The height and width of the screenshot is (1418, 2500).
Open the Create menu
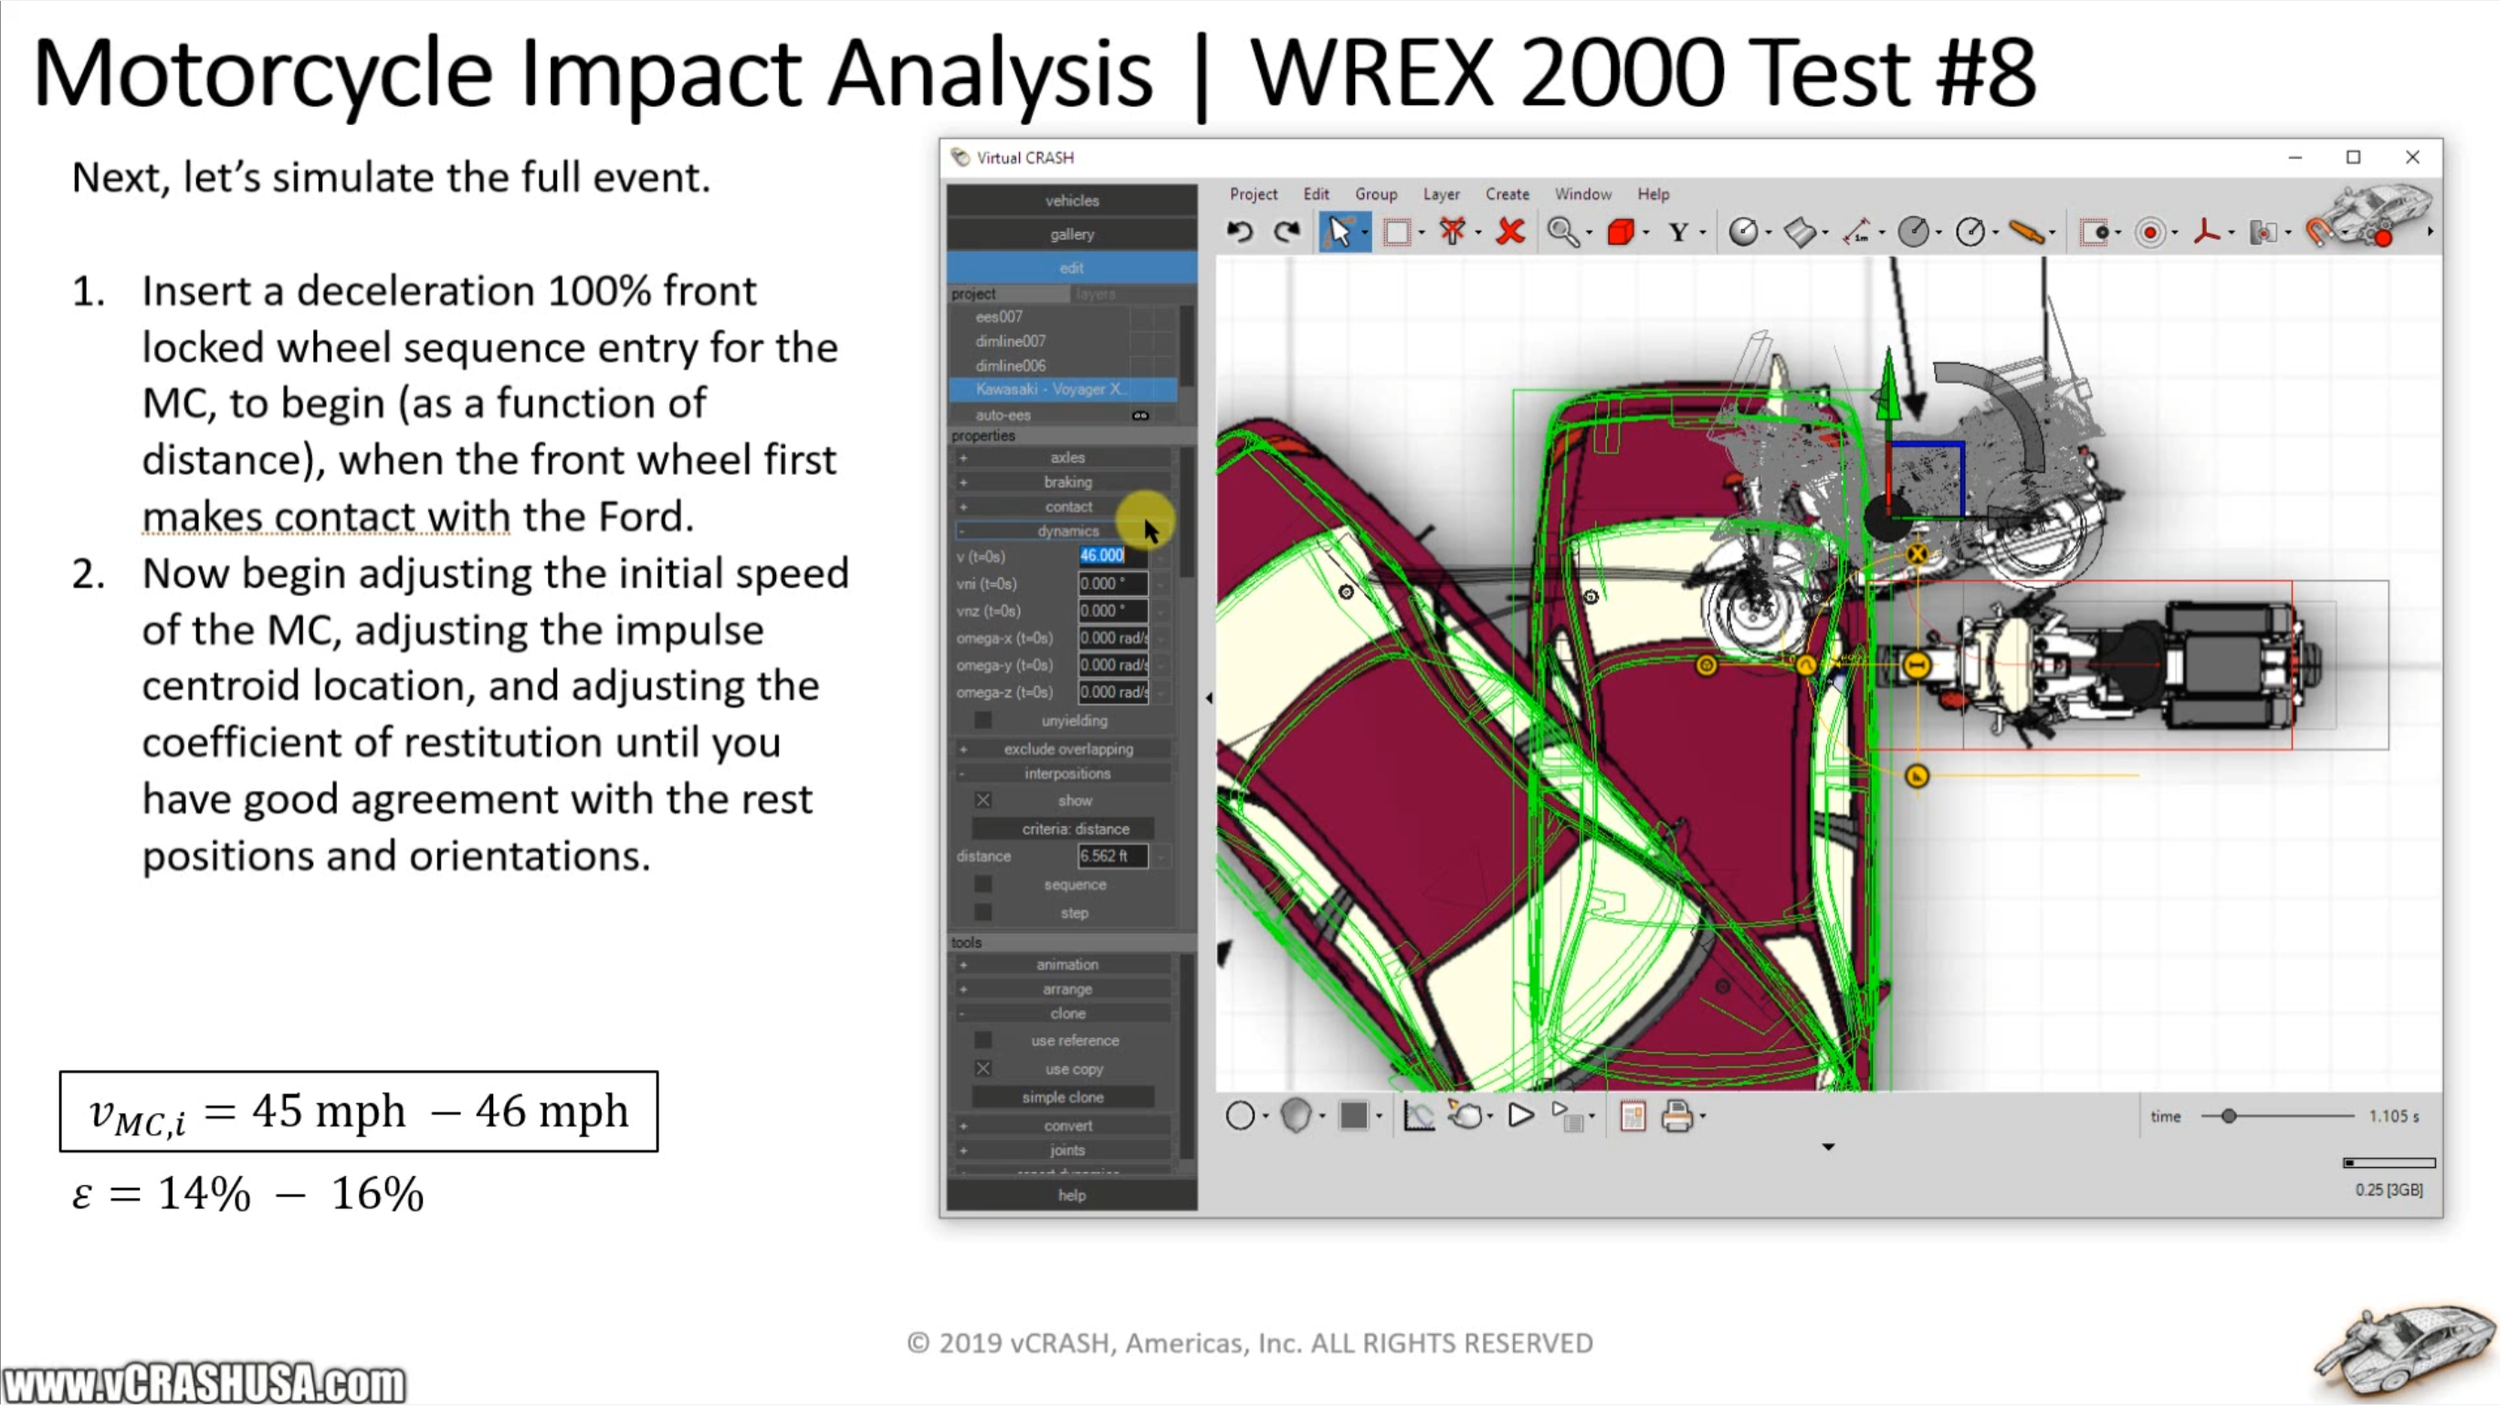point(1507,194)
